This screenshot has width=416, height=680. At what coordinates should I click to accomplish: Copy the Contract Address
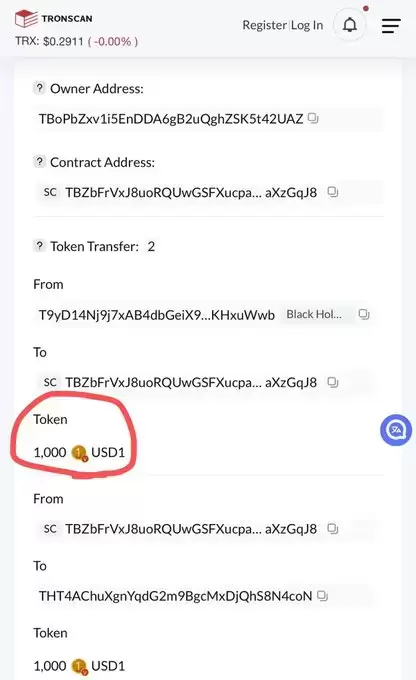tap(333, 192)
